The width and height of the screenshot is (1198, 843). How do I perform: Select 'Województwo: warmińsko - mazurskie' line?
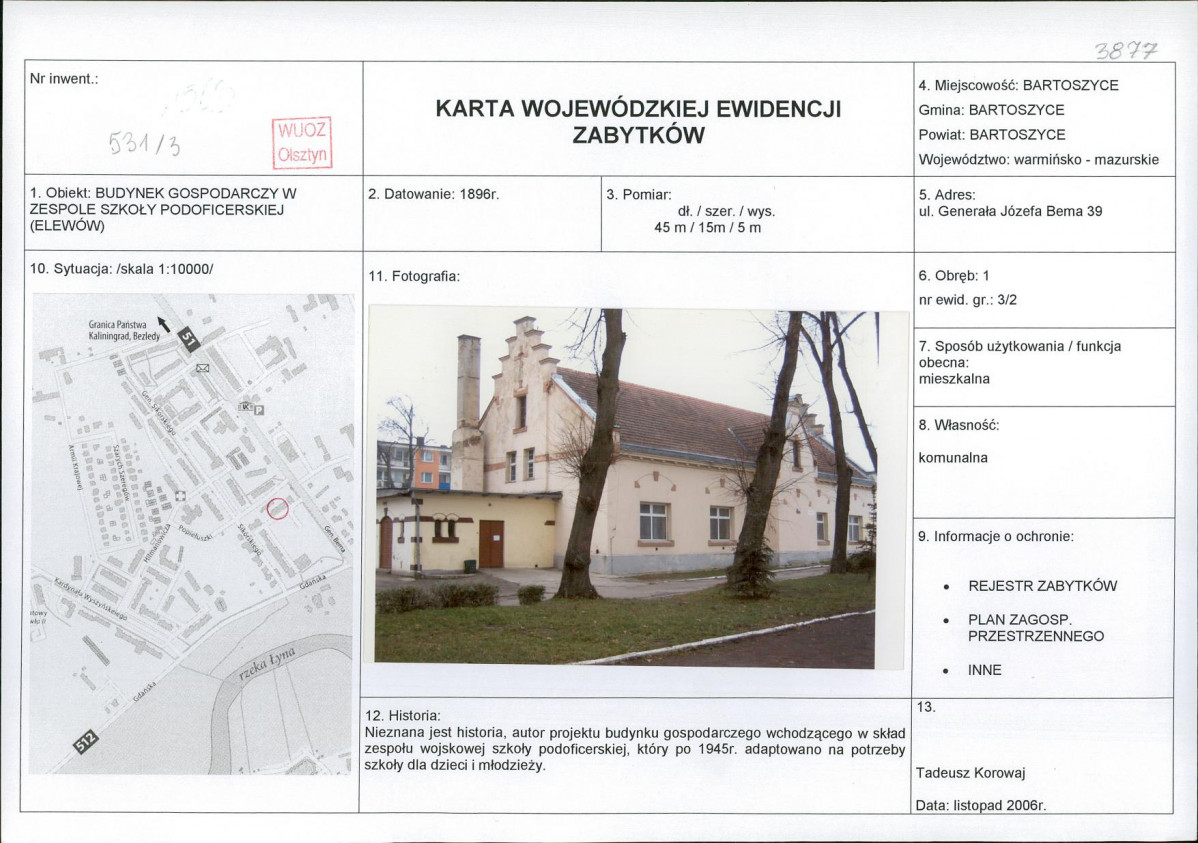1039,160
